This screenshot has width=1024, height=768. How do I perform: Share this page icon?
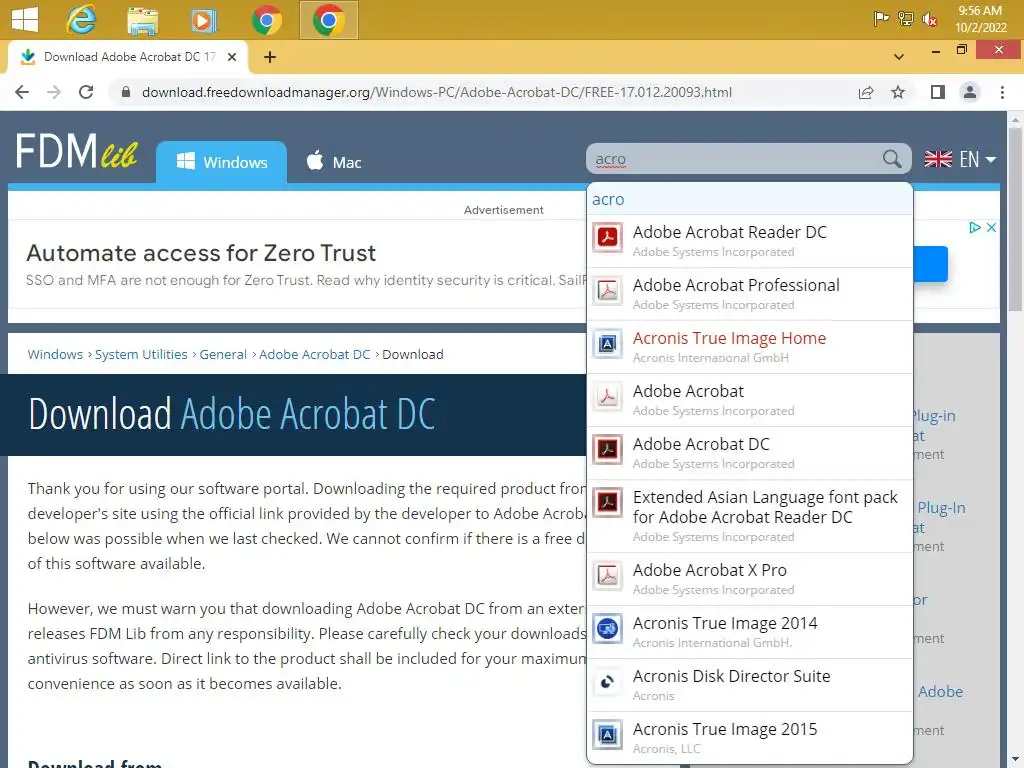(866, 92)
